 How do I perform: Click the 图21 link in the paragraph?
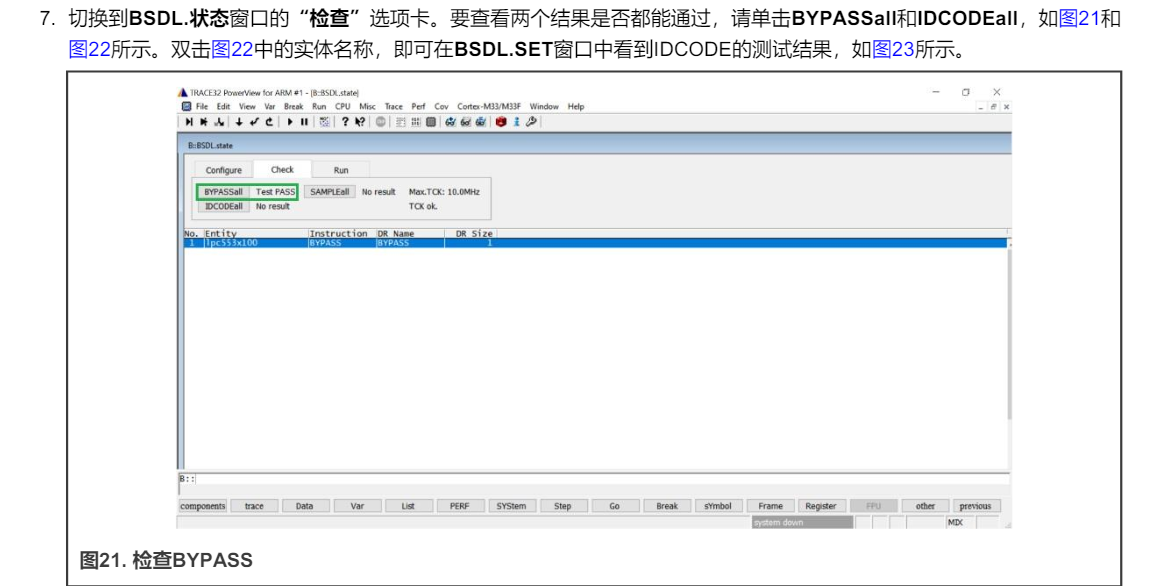1079,18
